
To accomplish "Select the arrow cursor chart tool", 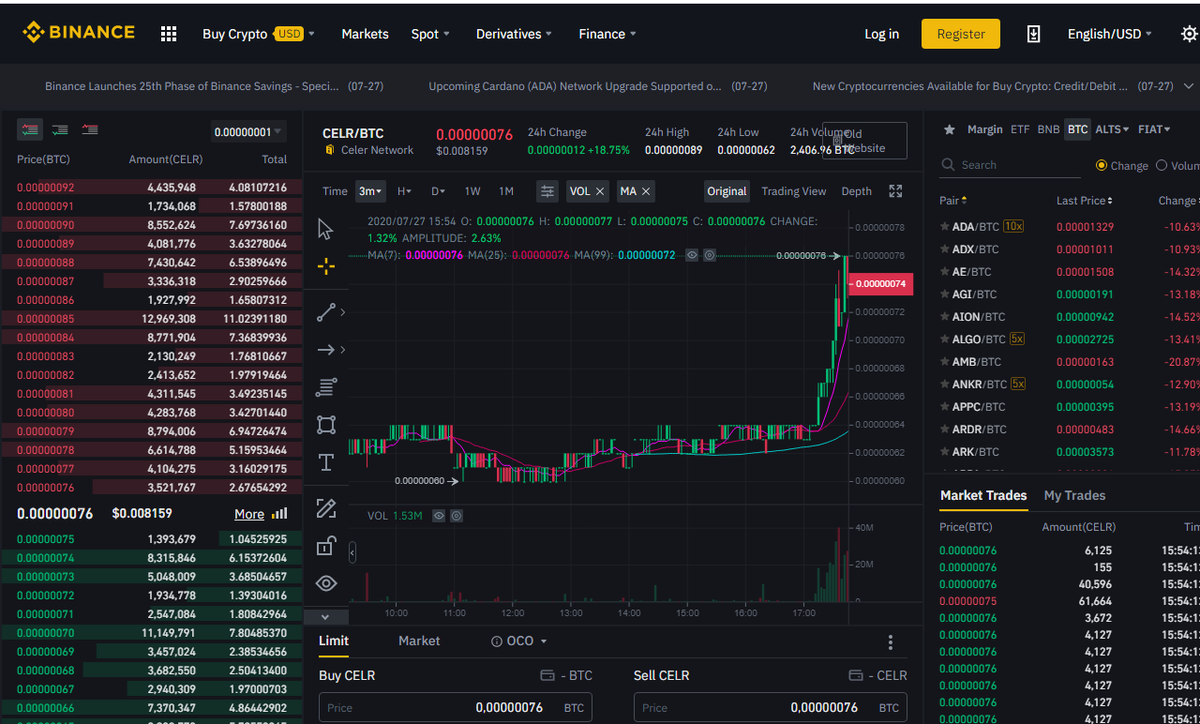I will coord(326,229).
